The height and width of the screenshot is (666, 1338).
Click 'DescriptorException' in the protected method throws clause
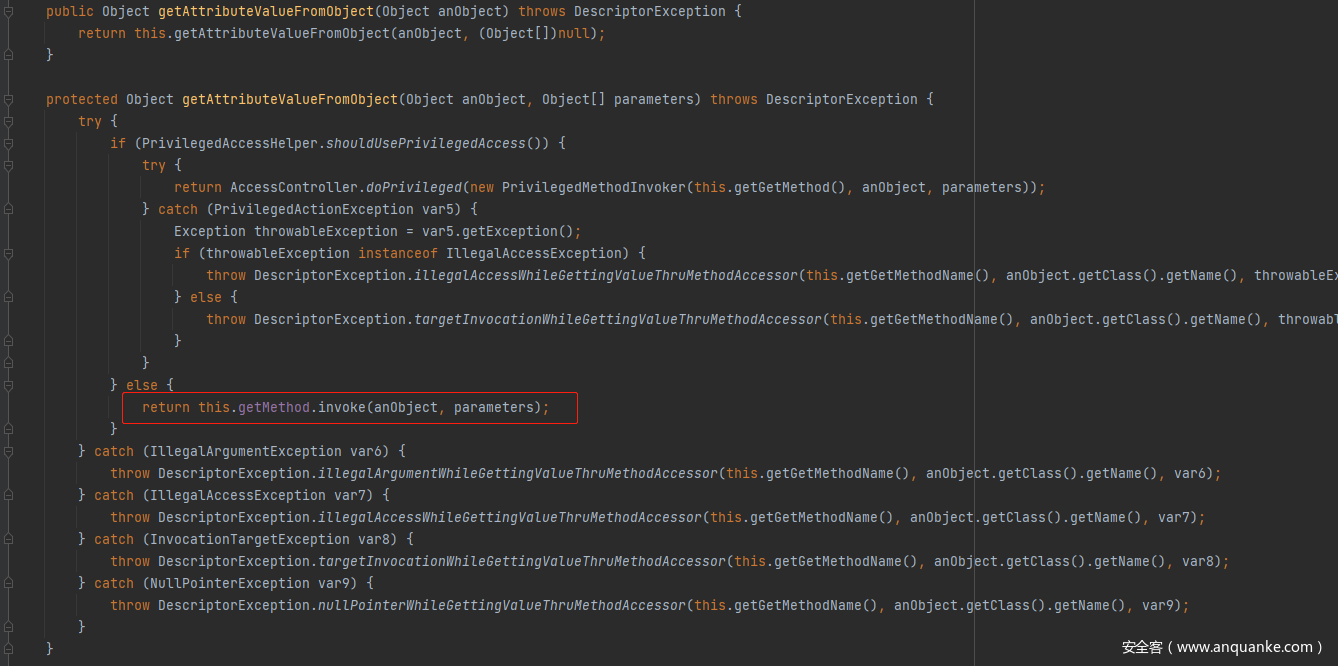(x=842, y=99)
